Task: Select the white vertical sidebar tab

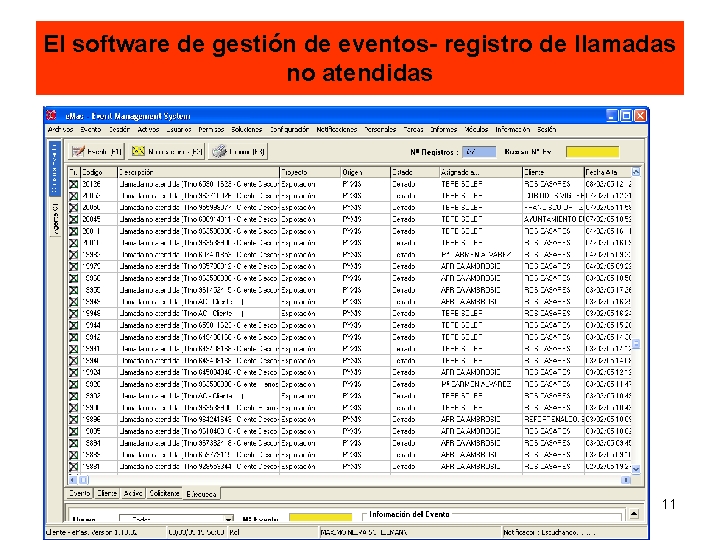Action: (55, 218)
